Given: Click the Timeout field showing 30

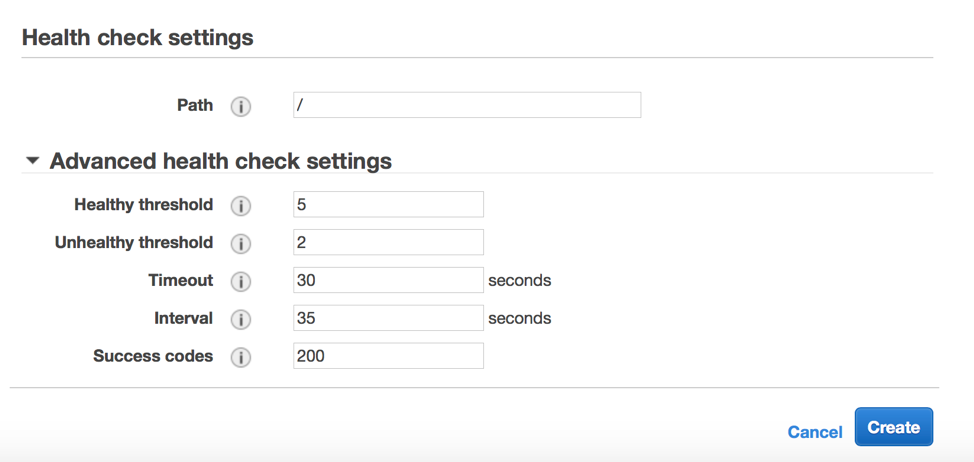Looking at the screenshot, I should tap(388, 280).
